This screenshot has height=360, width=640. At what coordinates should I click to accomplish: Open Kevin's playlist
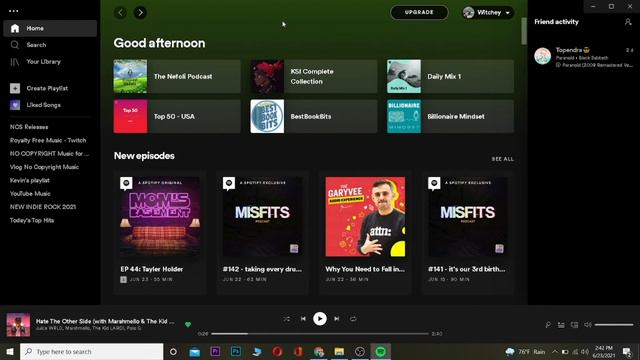29,180
